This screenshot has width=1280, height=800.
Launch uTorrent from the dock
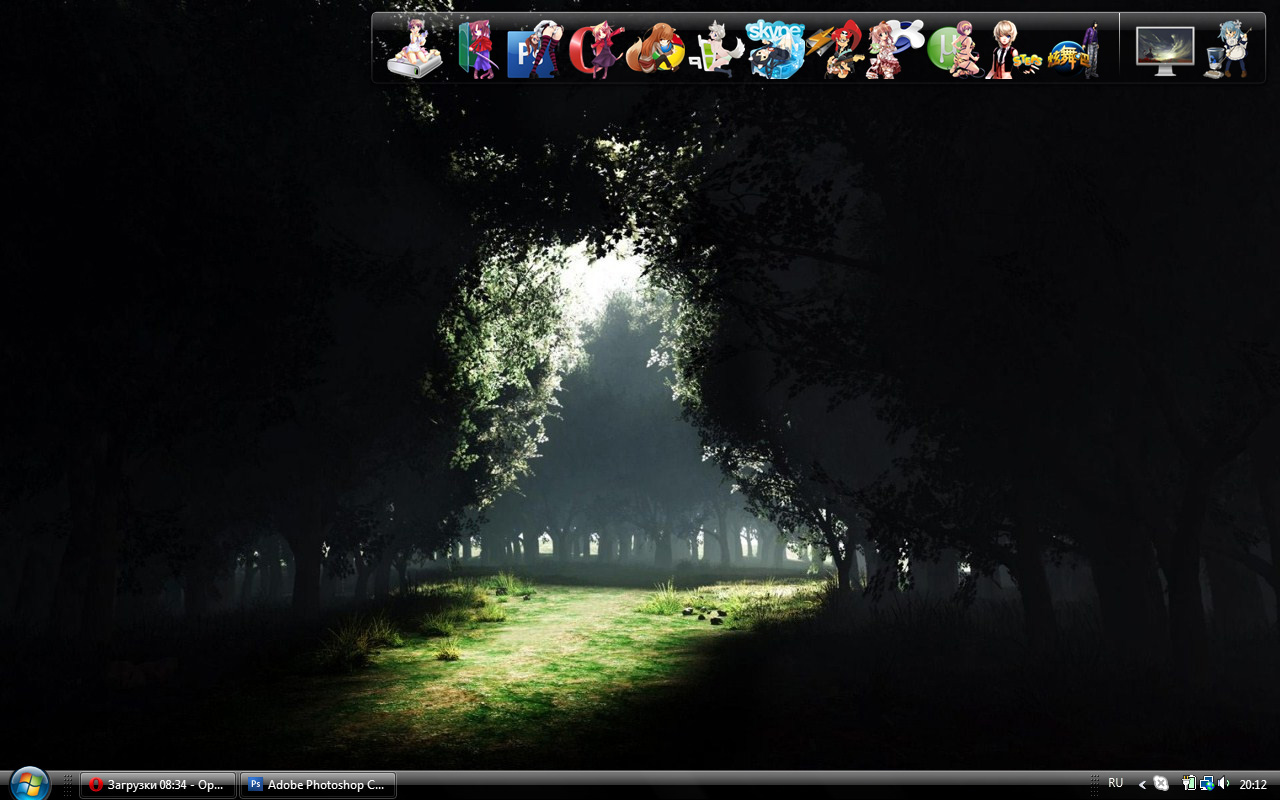pyautogui.click(x=954, y=49)
